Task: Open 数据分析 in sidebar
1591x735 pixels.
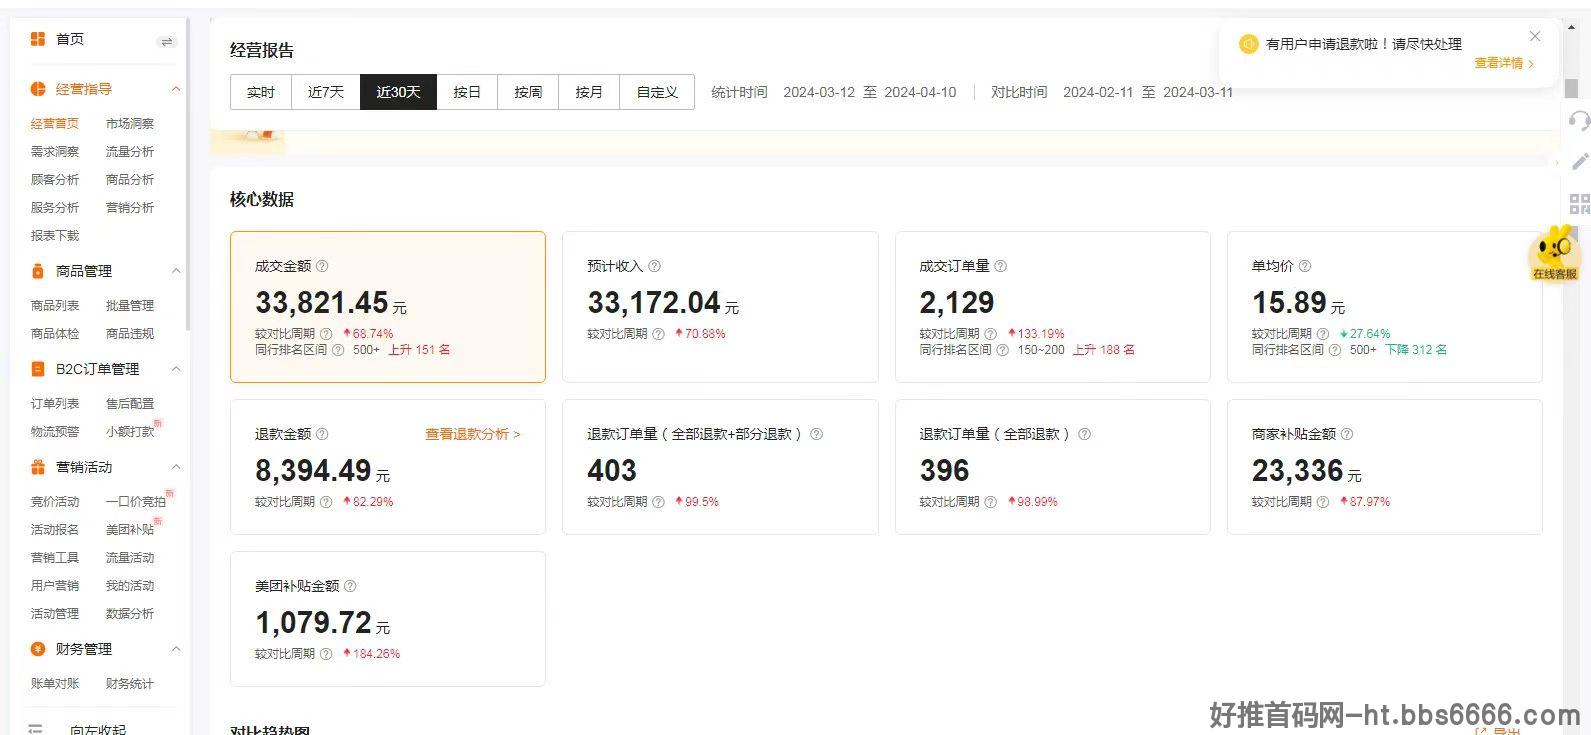Action: pyautogui.click(x=130, y=614)
